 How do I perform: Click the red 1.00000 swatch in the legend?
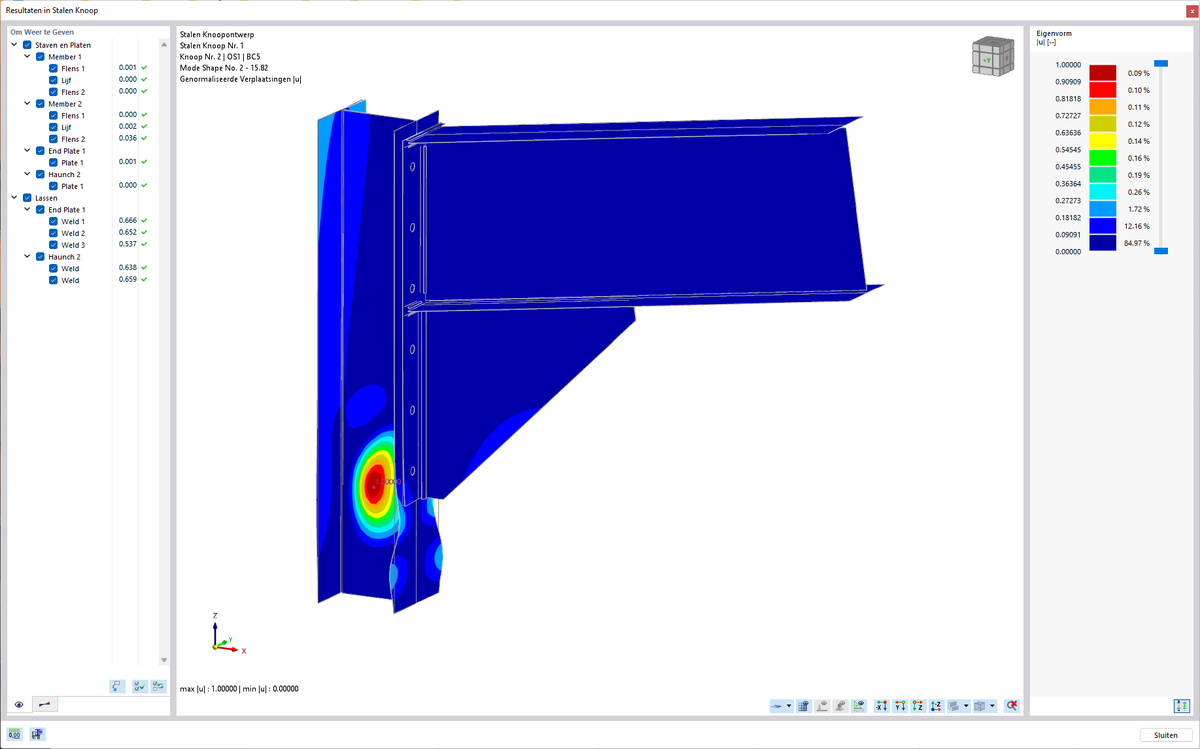1104,72
